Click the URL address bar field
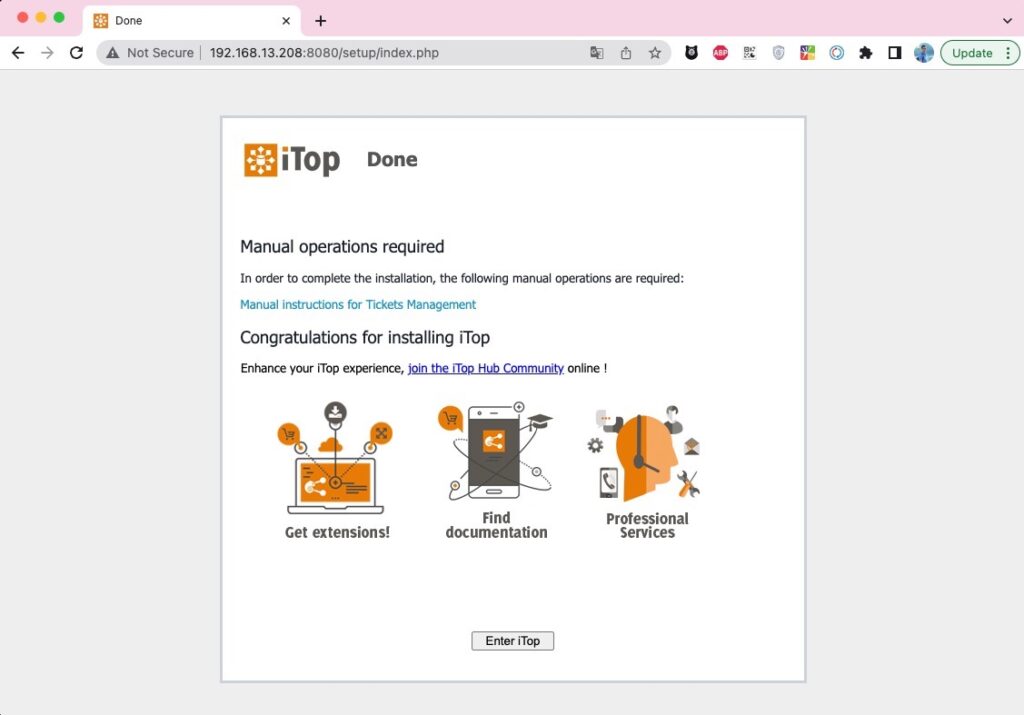 coord(383,53)
